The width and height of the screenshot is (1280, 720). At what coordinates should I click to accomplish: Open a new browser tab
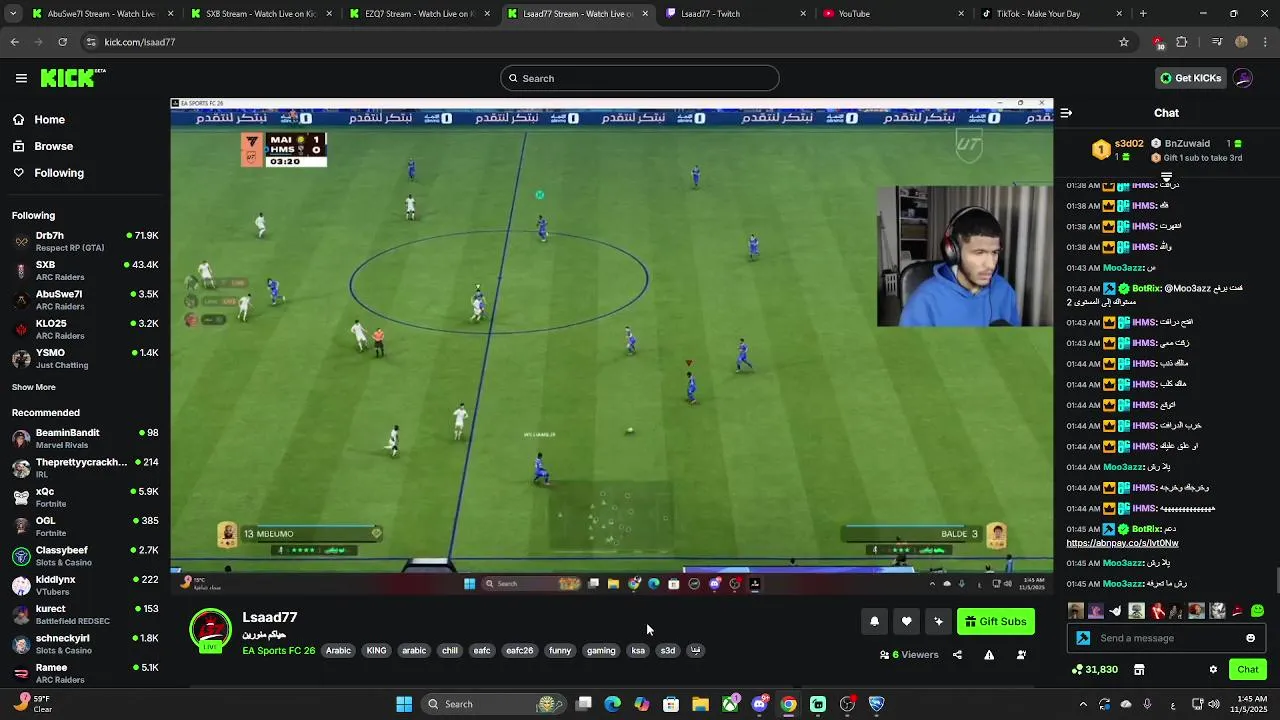pos(1143,14)
